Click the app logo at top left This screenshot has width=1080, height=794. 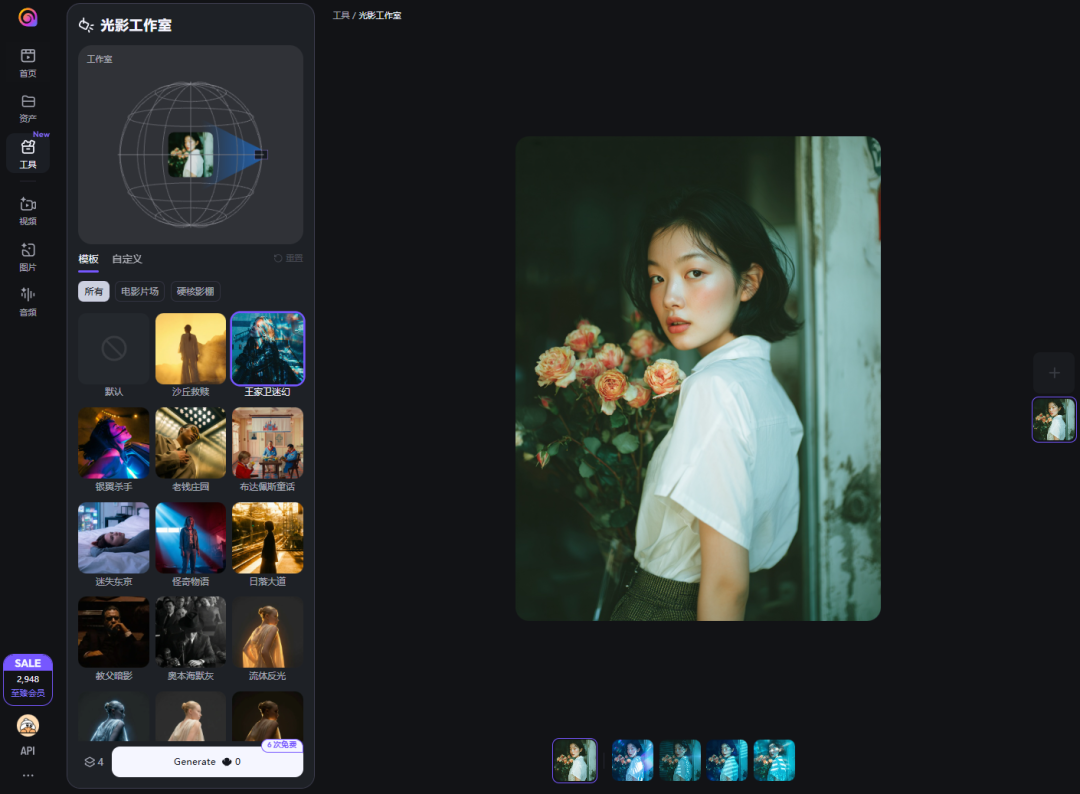tap(28, 18)
